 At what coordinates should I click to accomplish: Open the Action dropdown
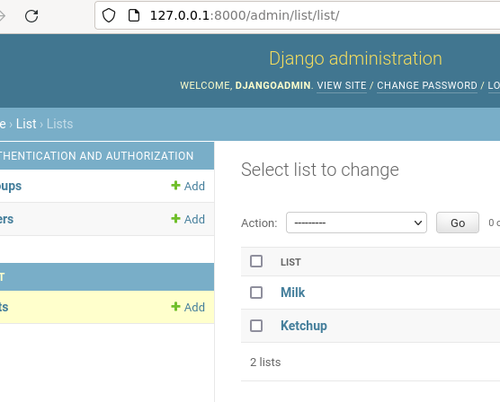click(356, 223)
